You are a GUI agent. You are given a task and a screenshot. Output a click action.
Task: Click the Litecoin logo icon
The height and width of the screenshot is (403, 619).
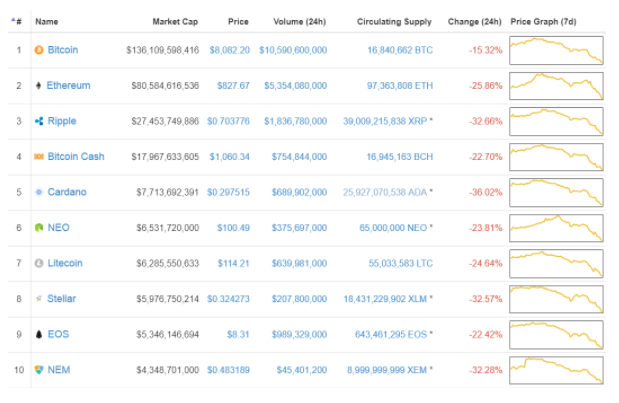point(39,263)
